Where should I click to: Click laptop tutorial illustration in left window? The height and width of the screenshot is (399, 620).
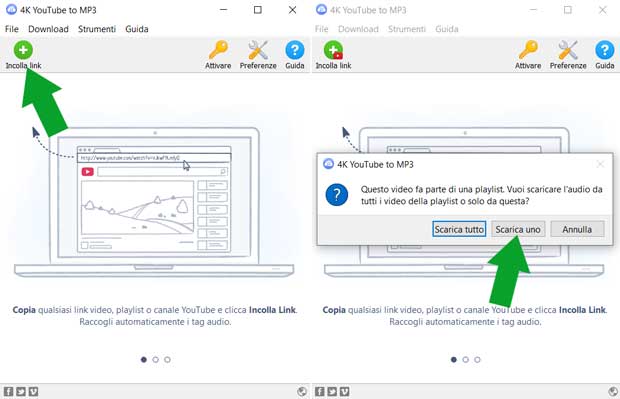click(154, 202)
